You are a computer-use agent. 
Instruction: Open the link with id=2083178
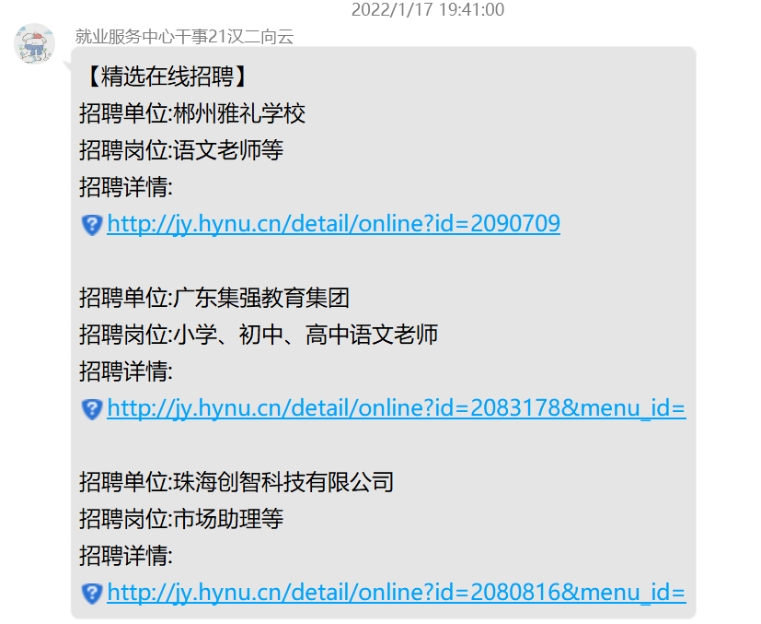tap(396, 408)
